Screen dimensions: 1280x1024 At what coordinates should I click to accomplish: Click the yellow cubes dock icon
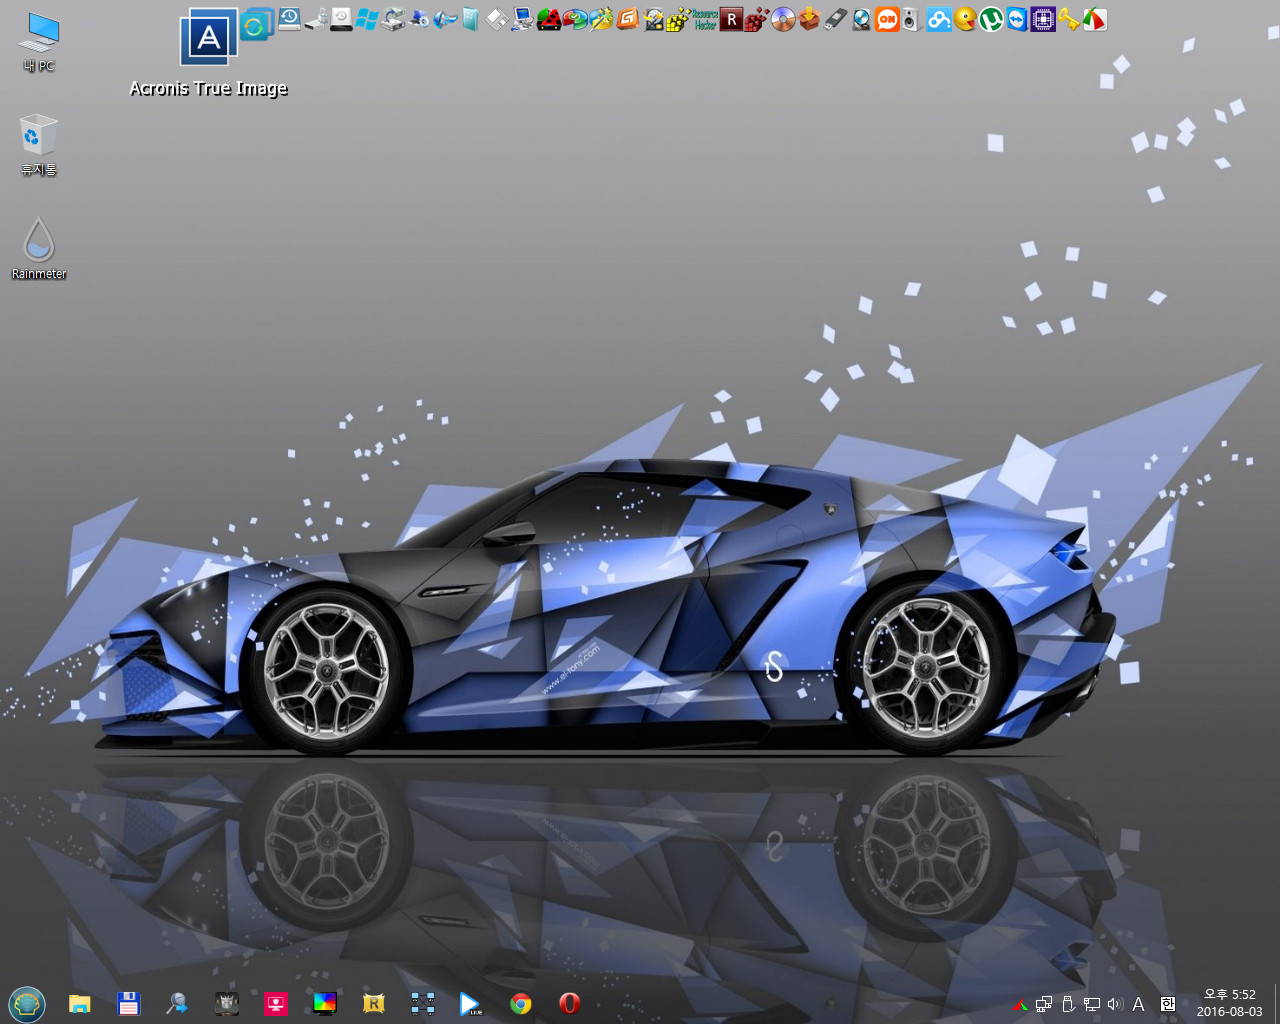pyautogui.click(x=679, y=19)
